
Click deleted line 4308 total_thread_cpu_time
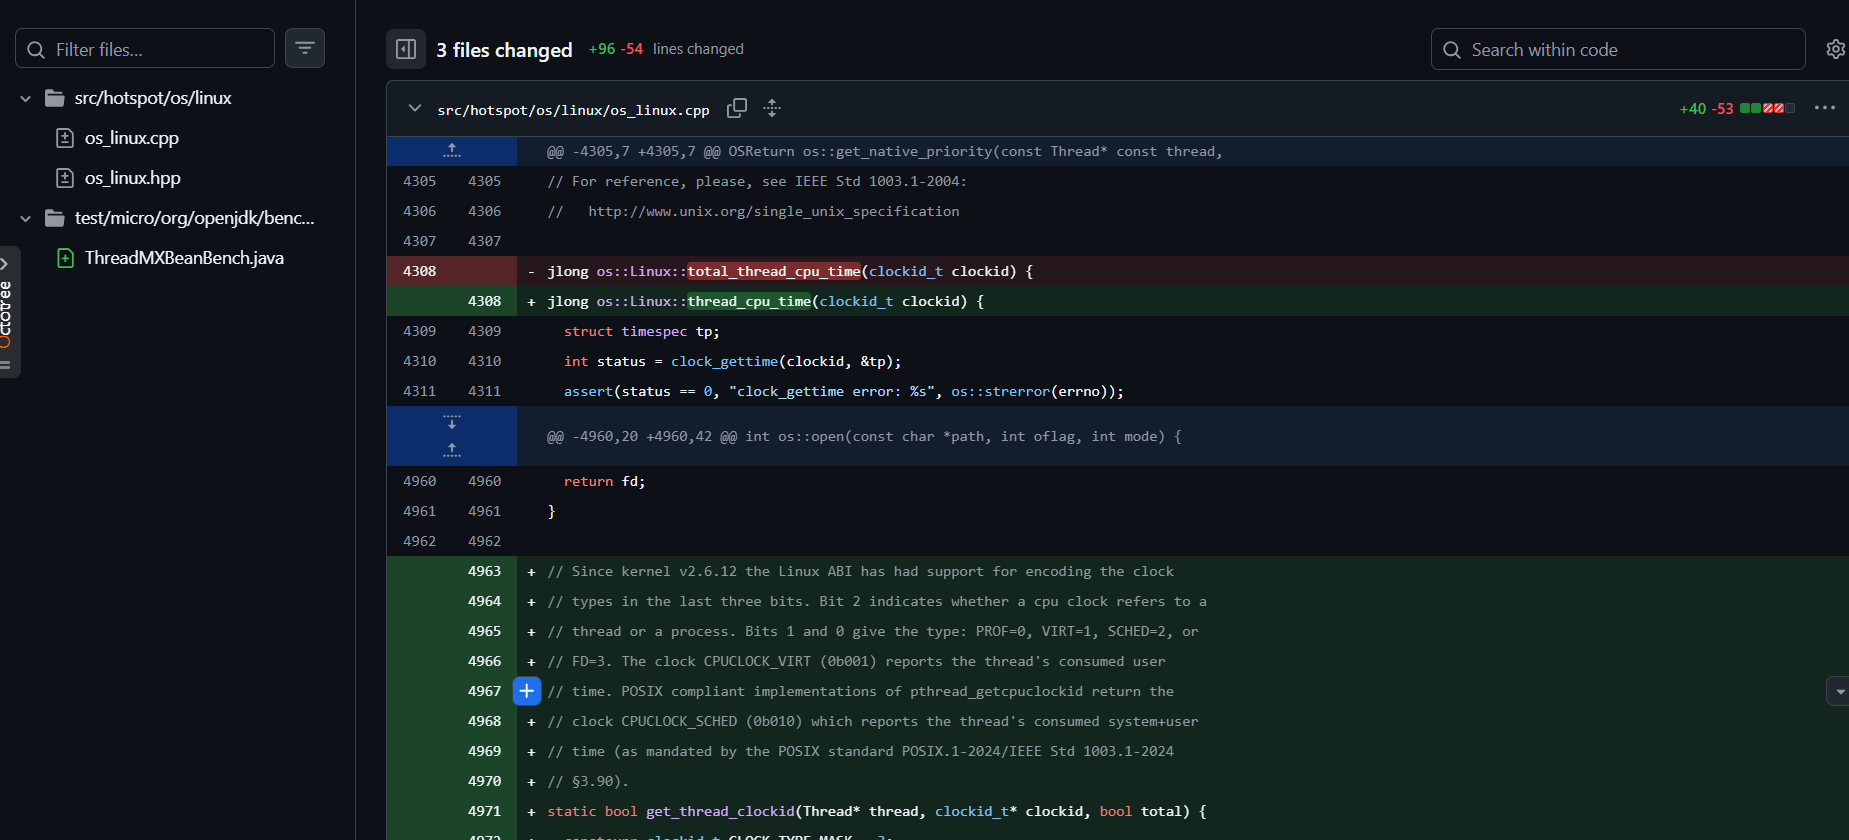[1118, 271]
